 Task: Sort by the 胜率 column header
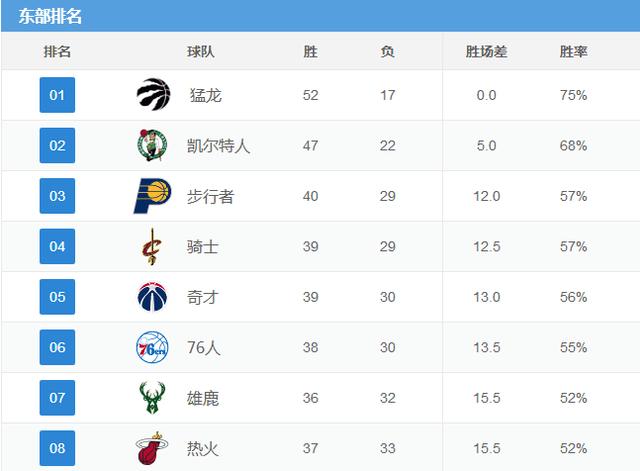coord(573,51)
